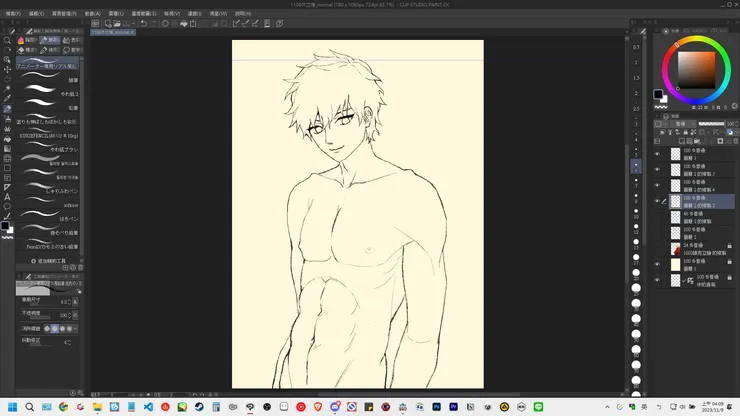Click the lock layer icon in the Layer panel toolbar
The height and width of the screenshot is (416, 740).
click(x=685, y=132)
